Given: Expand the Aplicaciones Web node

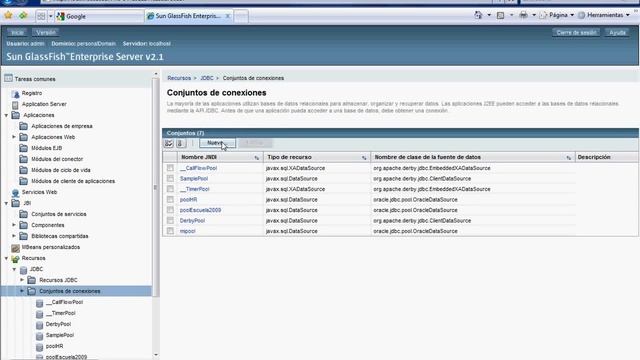Looking at the screenshot, I should pyautogui.click(x=14, y=137).
